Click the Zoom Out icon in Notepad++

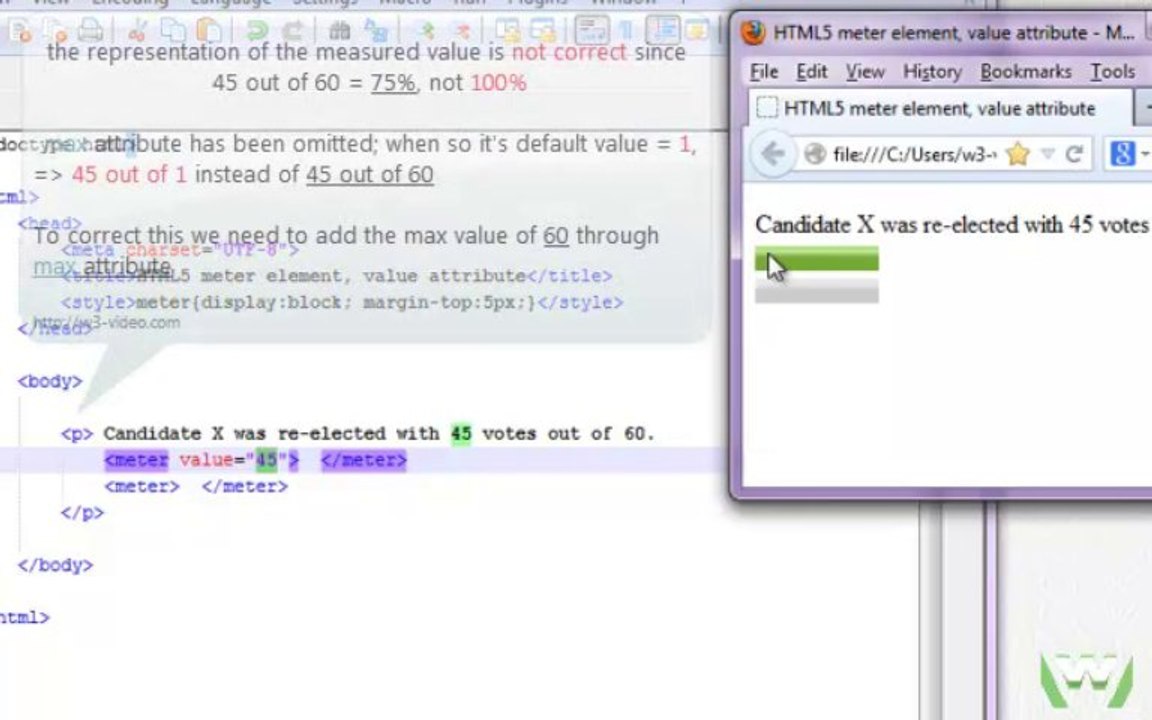(x=462, y=30)
